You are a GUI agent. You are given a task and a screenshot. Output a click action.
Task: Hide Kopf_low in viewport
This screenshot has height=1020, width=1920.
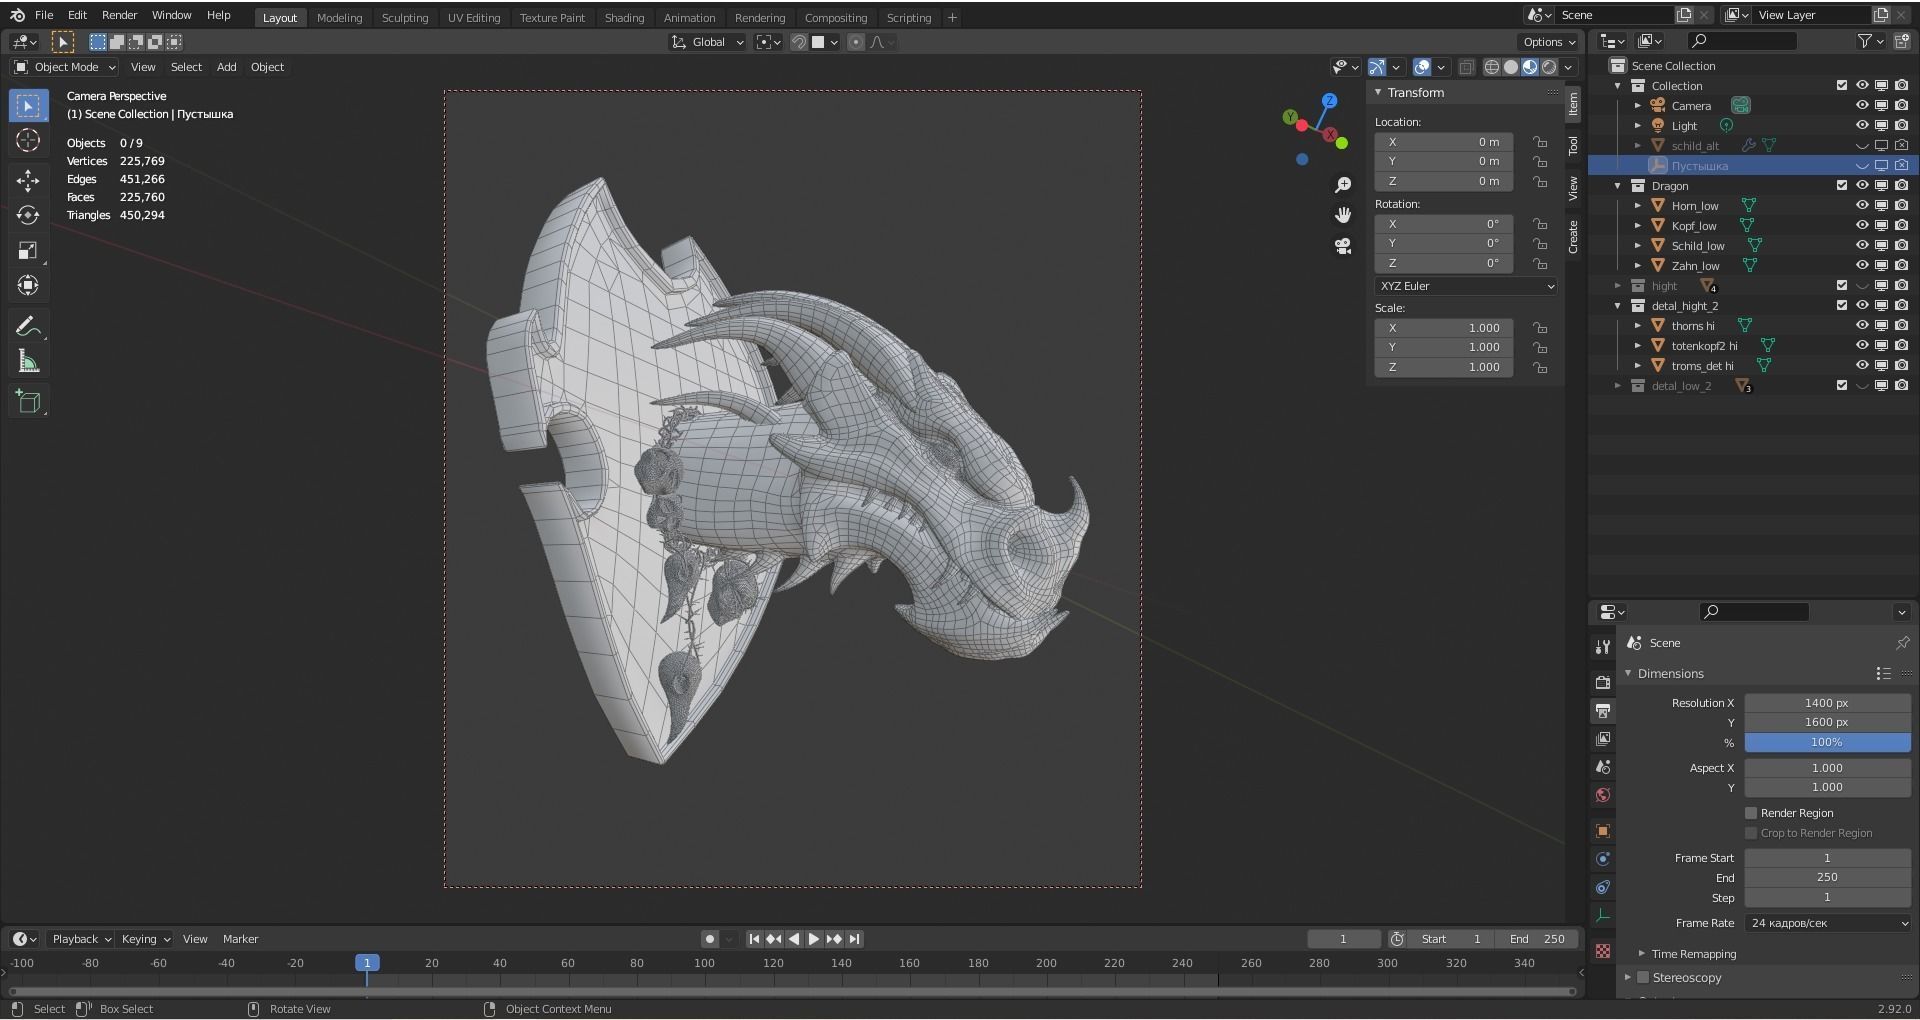tap(1862, 225)
